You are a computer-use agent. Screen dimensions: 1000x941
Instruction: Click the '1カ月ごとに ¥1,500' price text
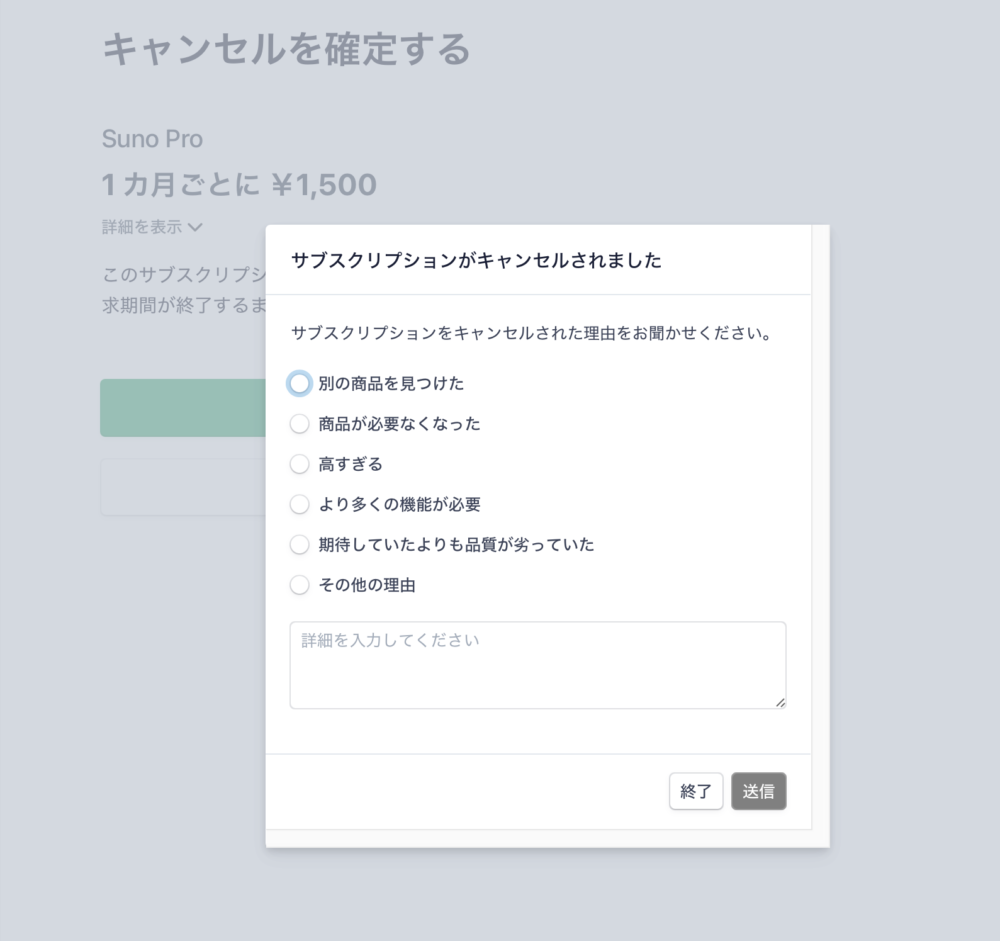(x=239, y=185)
